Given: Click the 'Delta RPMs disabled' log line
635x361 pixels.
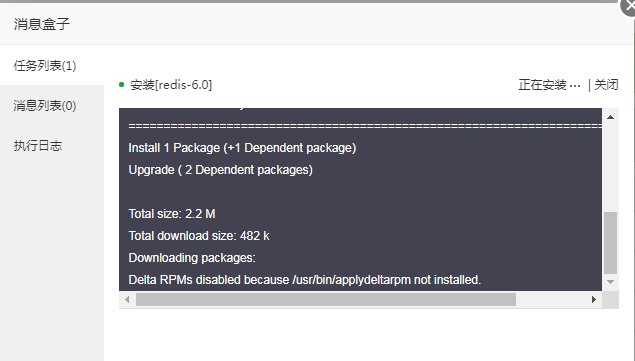Looking at the screenshot, I should (305, 280).
